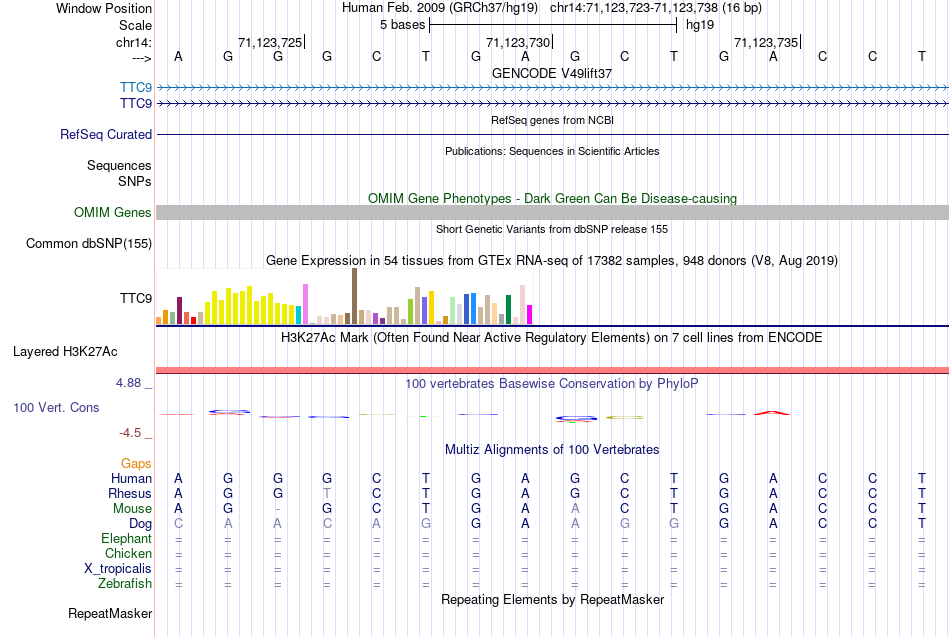This screenshot has height=637, width=950.
Task: Click the RefSeq Curated intron line
Action: pyautogui.click(x=552, y=135)
